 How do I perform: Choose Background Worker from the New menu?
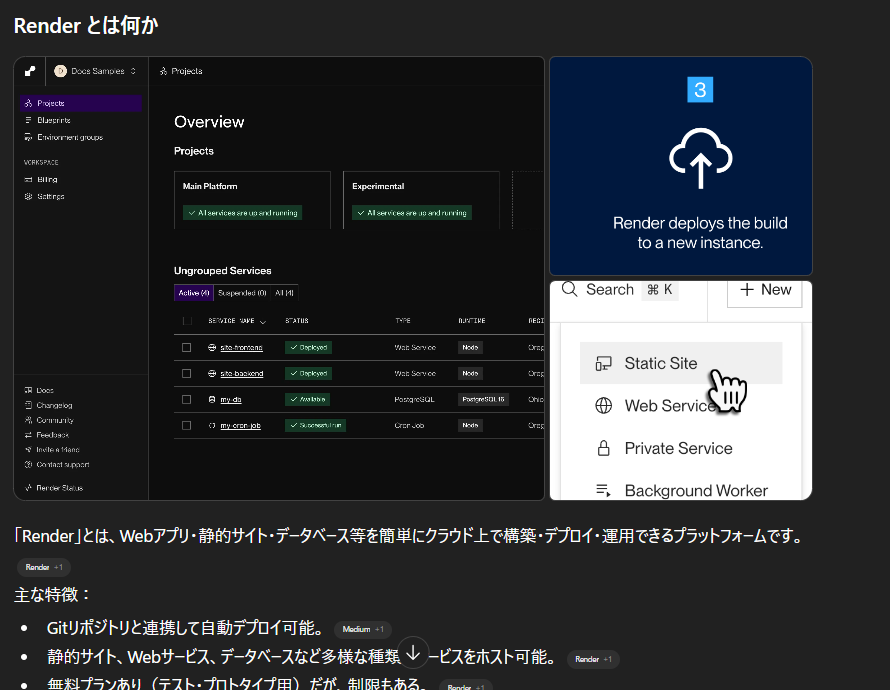[681, 489]
